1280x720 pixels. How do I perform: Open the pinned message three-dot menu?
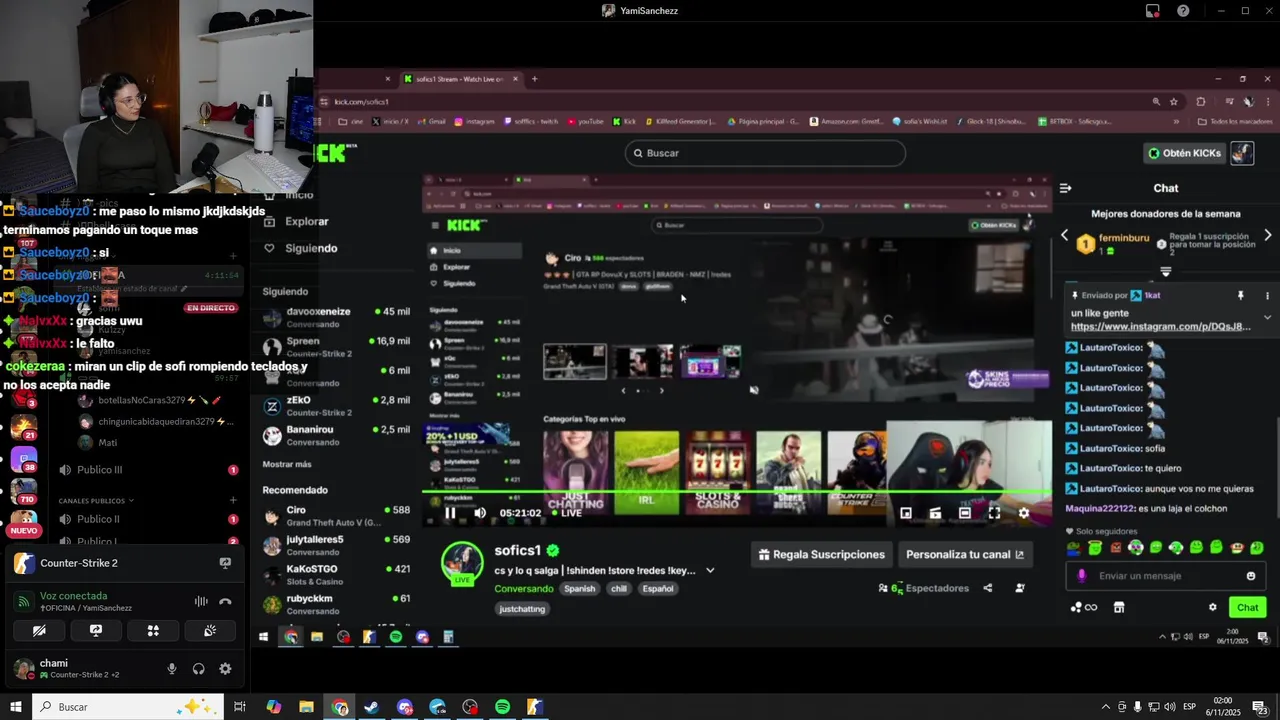pyautogui.click(x=1267, y=296)
